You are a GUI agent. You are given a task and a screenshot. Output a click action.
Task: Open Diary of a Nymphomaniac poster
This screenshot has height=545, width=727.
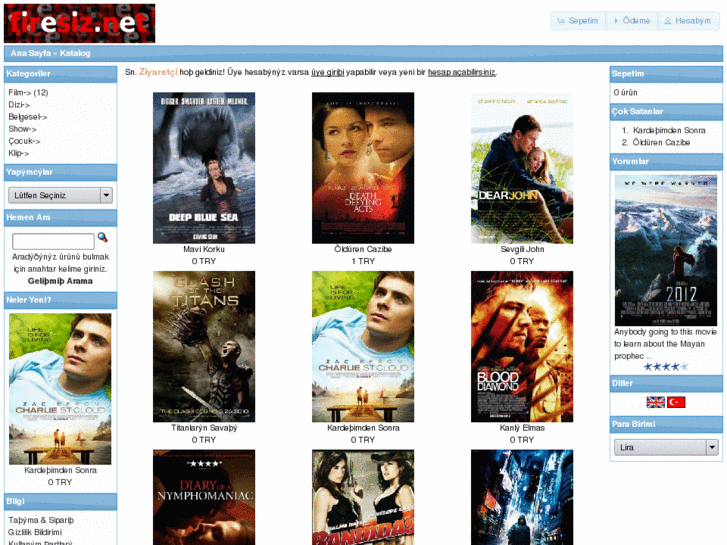204,497
